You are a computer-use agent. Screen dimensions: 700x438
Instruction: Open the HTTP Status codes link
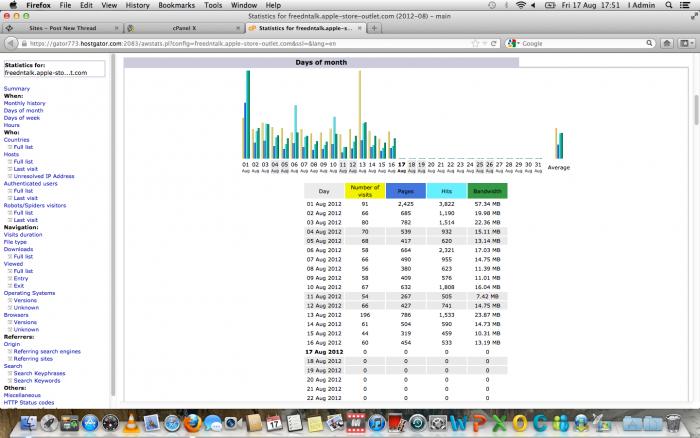[x=29, y=402]
